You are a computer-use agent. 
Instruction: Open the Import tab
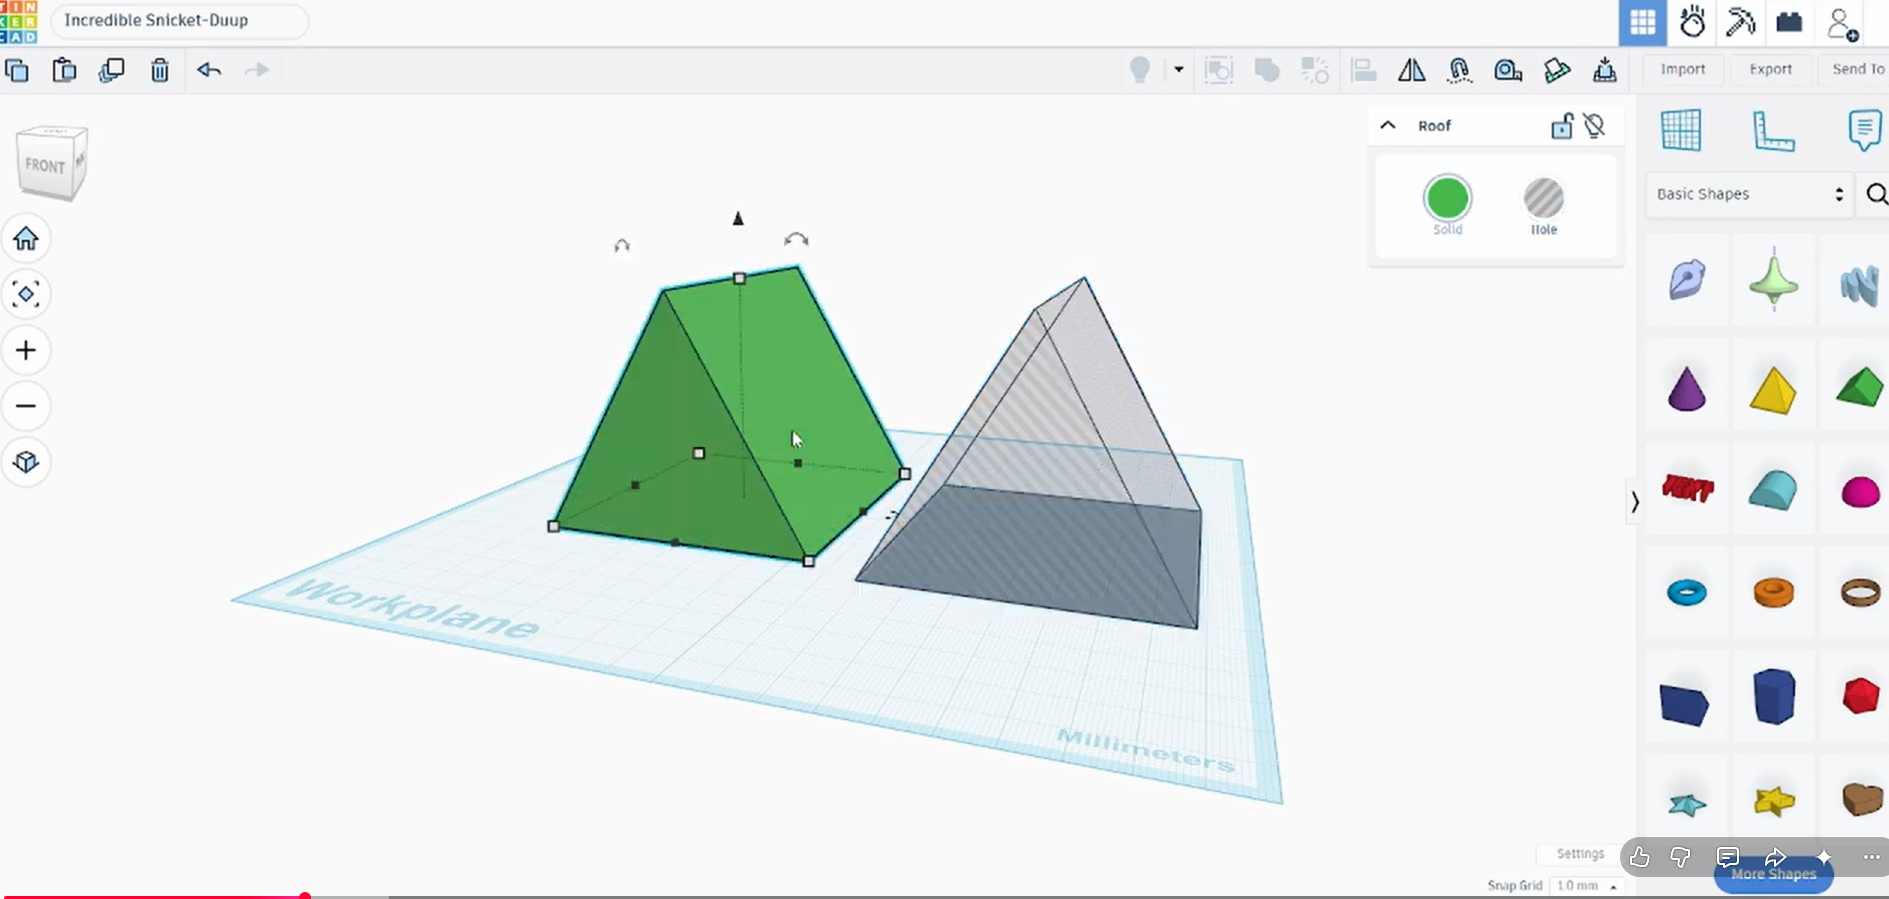click(1683, 69)
